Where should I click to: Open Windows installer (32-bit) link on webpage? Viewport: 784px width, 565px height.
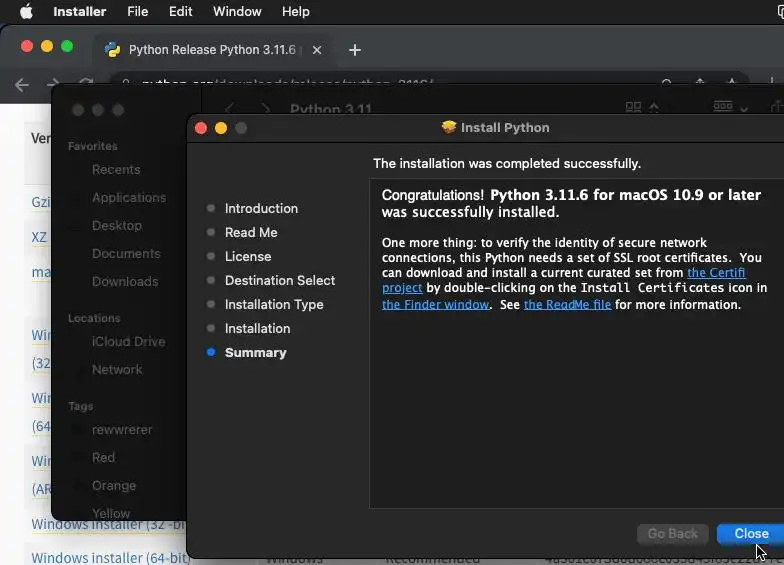tap(108, 524)
